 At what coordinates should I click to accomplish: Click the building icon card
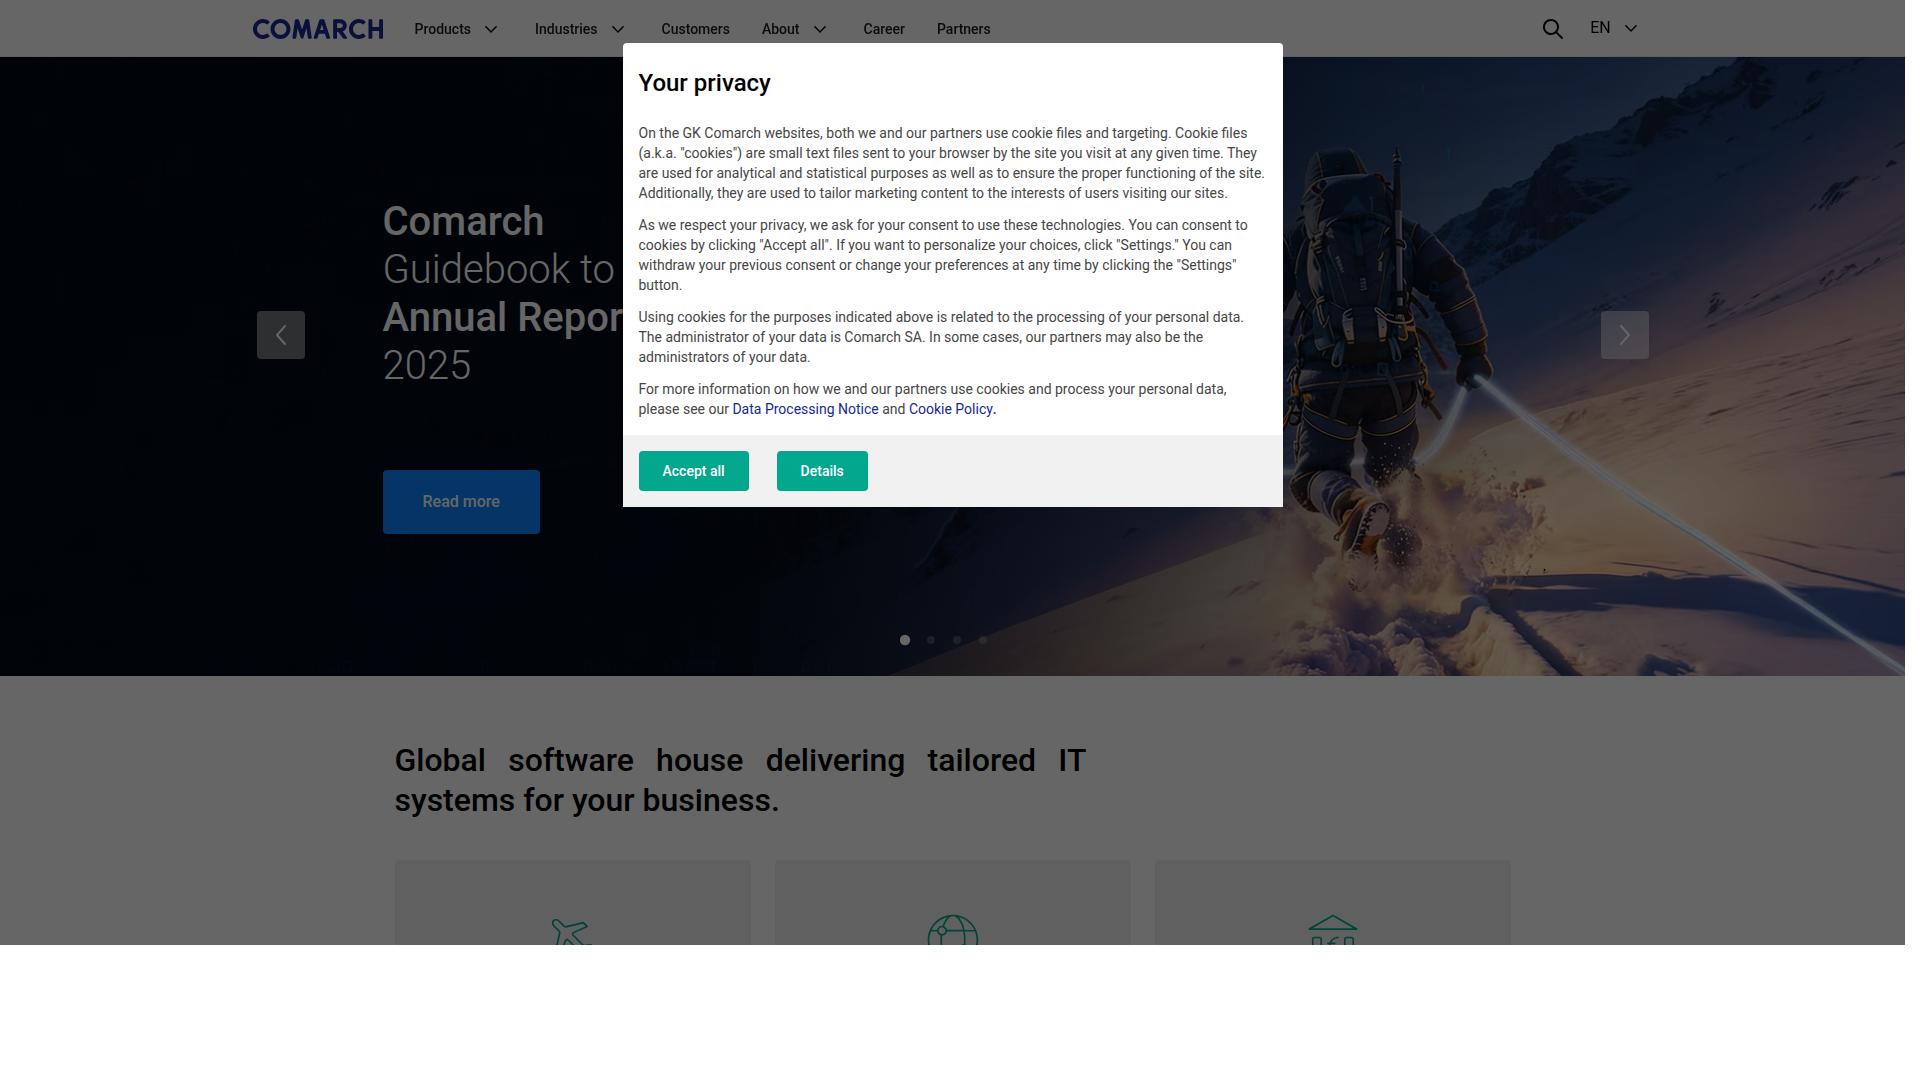tap(1333, 902)
